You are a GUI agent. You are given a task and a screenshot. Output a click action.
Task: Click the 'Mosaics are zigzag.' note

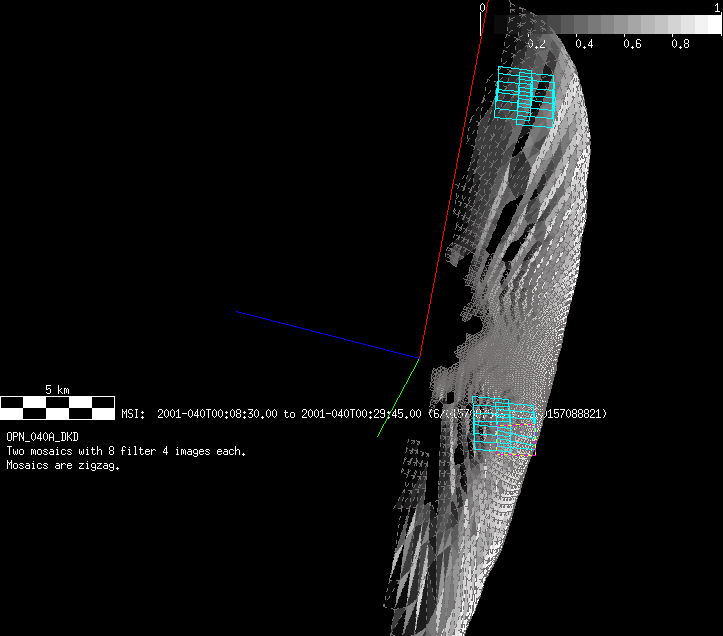click(x=63, y=465)
